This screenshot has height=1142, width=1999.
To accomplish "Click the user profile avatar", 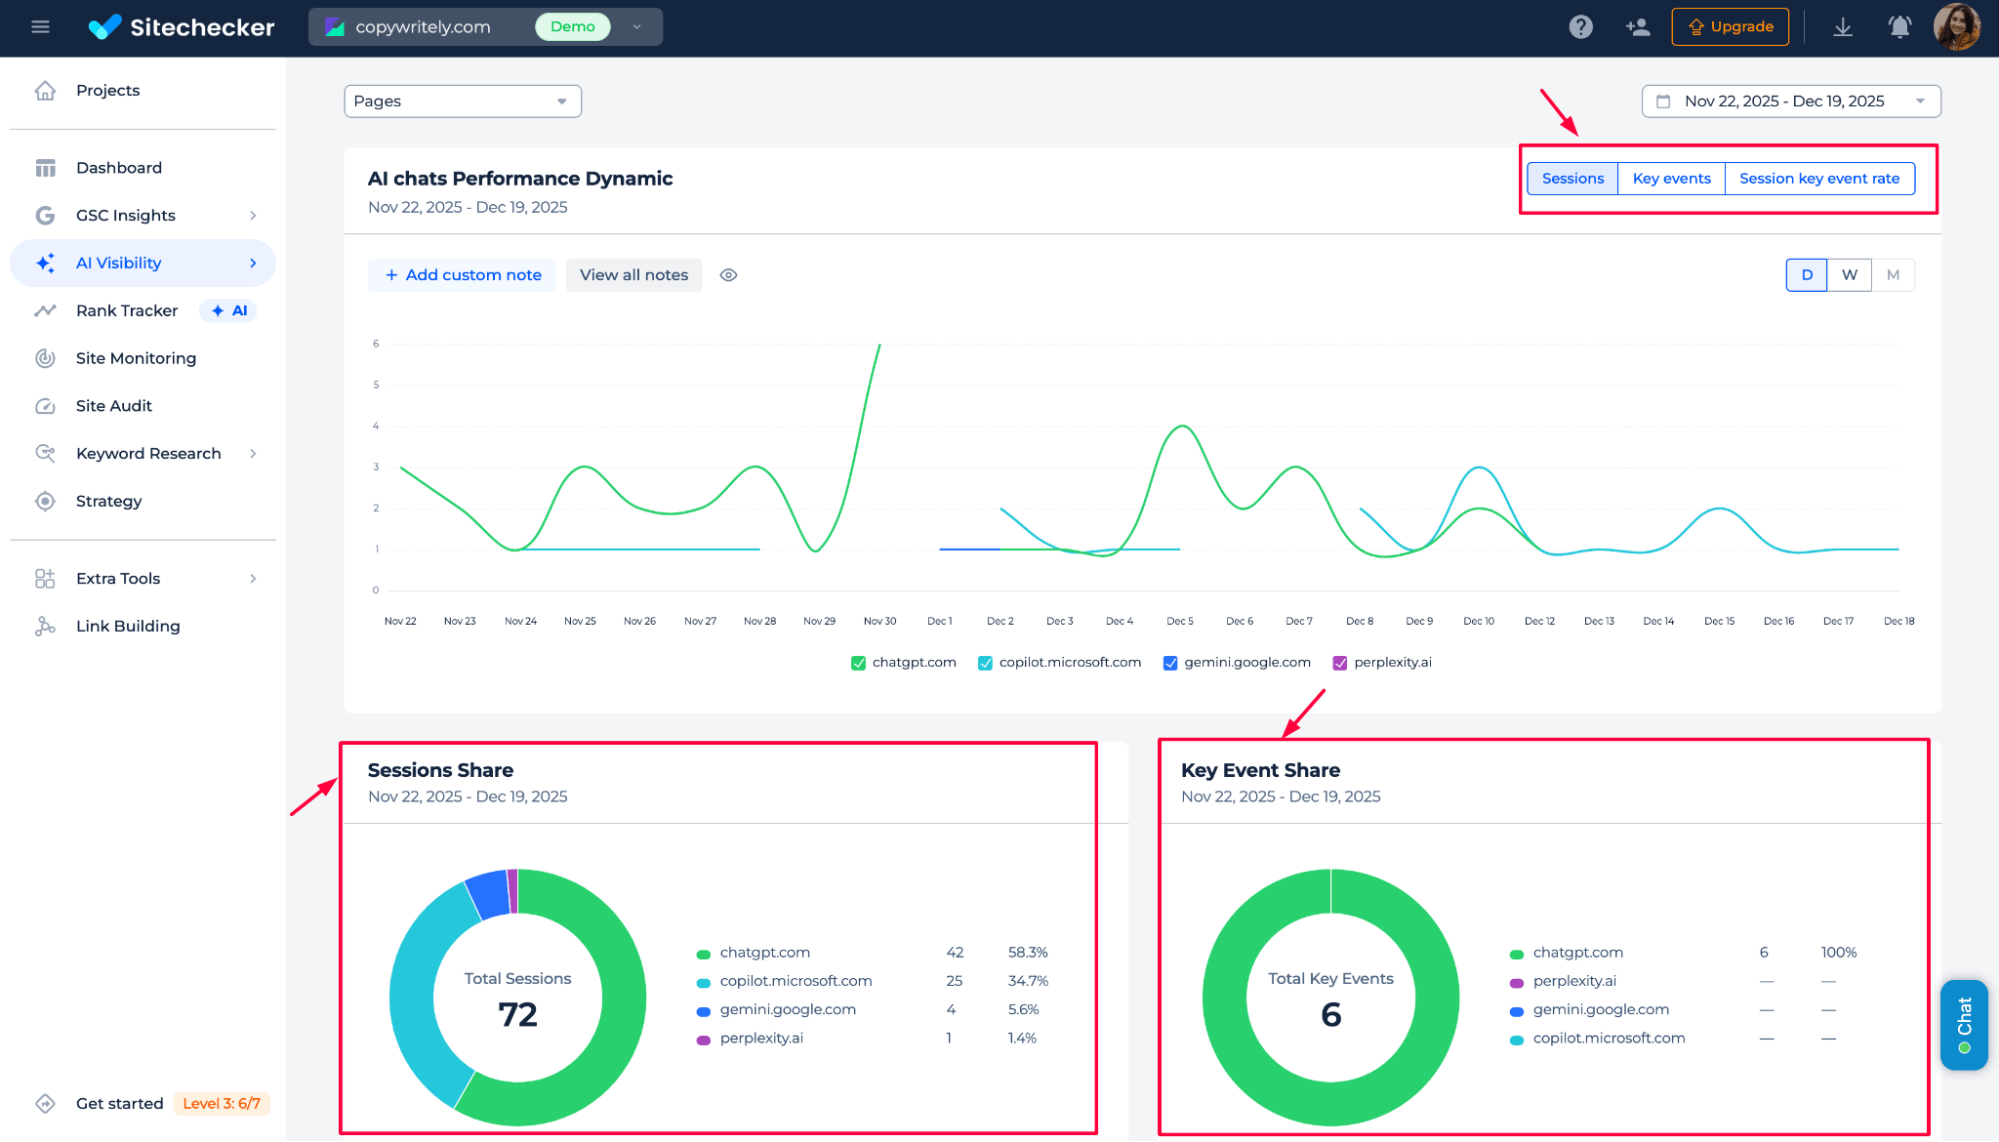I will click(1956, 27).
